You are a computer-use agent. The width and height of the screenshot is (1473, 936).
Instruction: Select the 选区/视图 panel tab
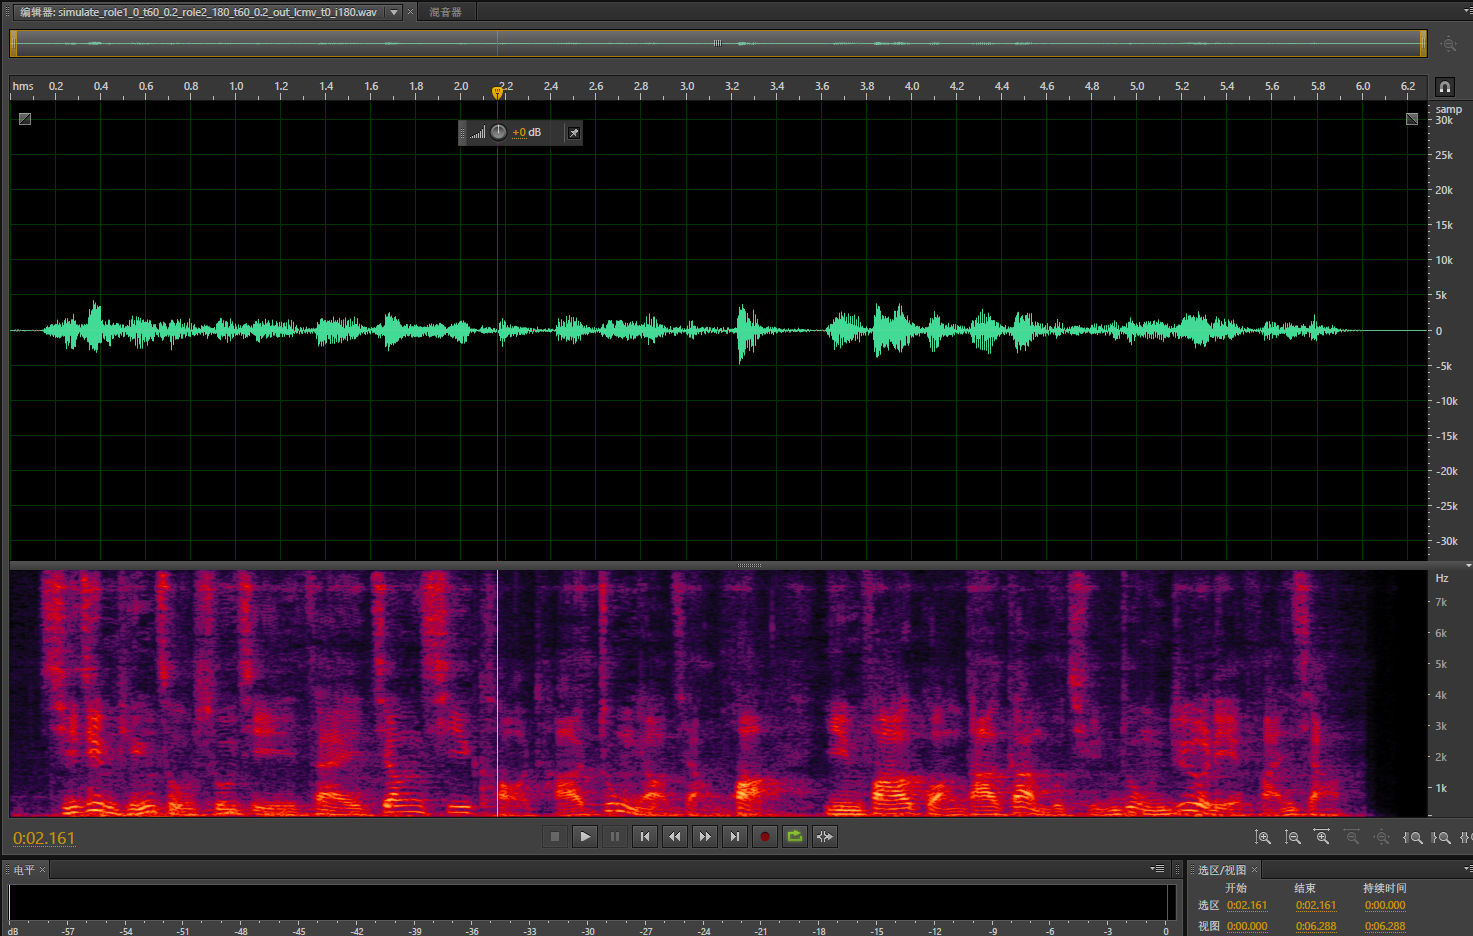[x=1222, y=870]
